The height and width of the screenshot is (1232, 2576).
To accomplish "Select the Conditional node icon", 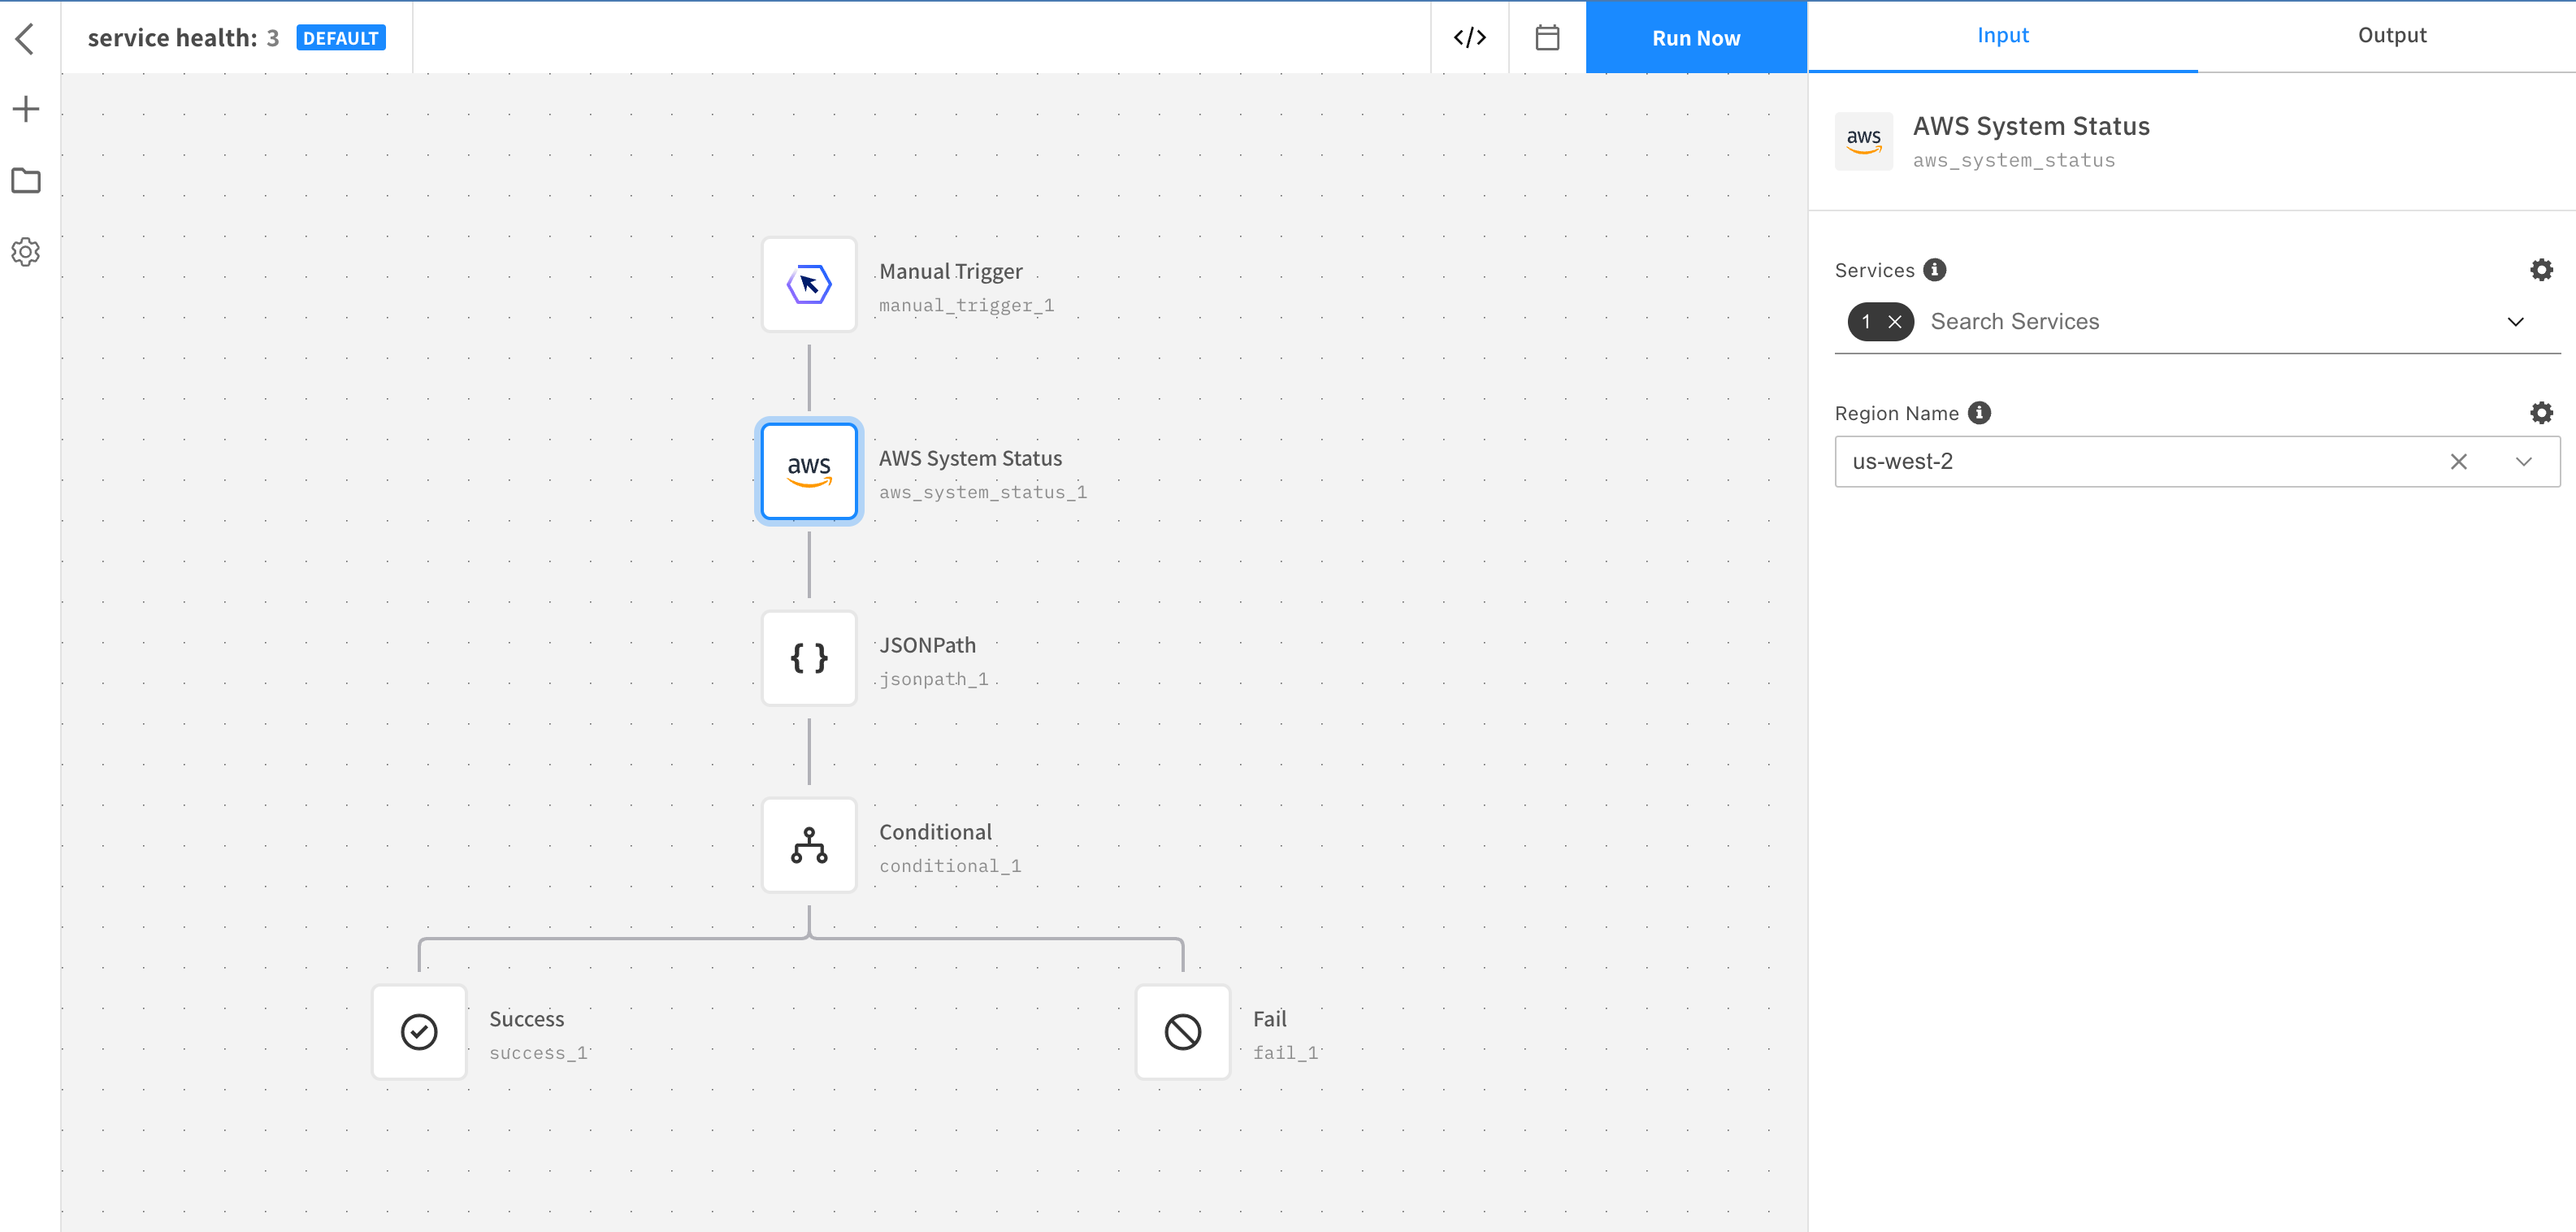I will click(x=809, y=845).
